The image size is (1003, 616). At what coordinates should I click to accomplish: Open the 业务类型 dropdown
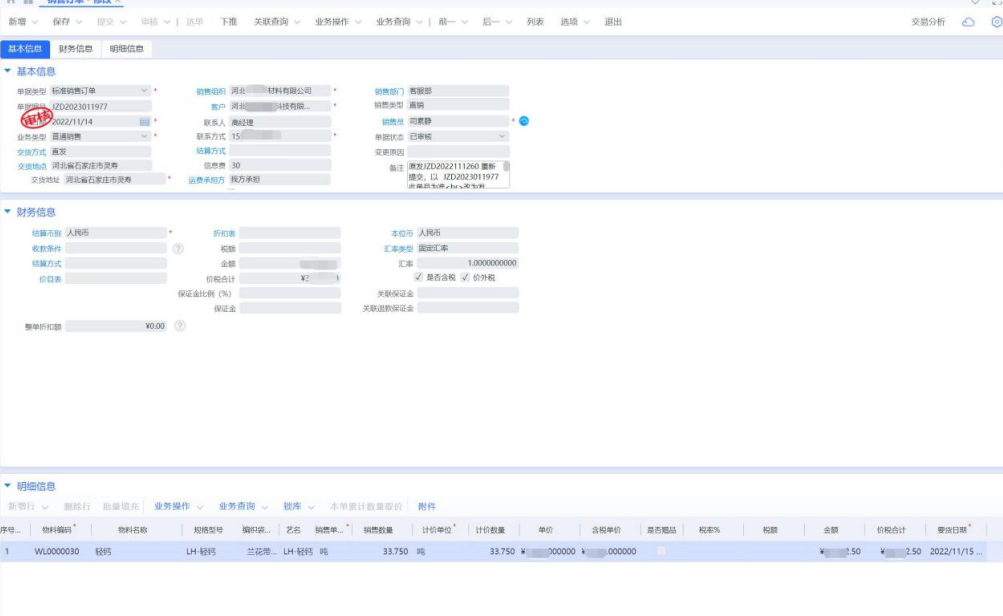[144, 136]
